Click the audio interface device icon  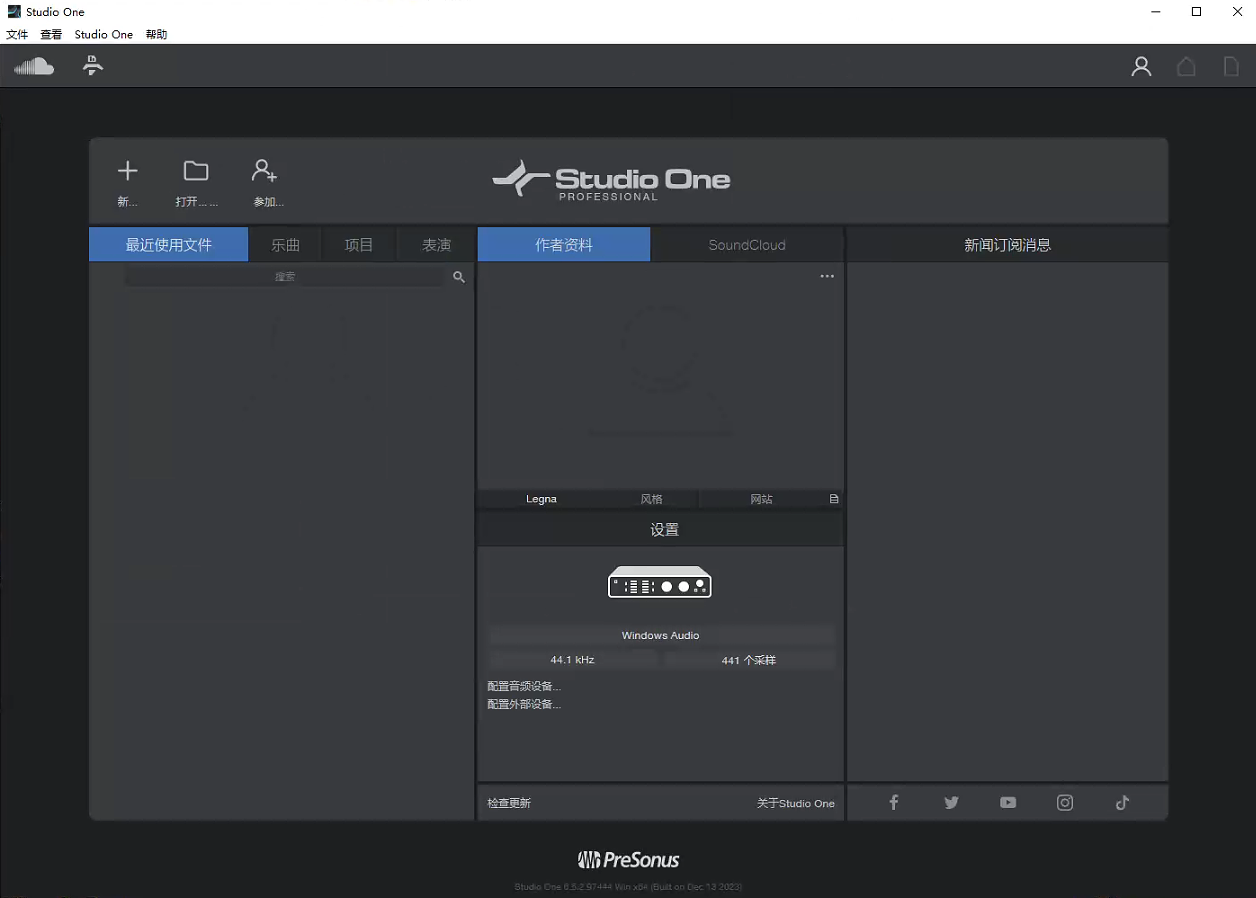coord(660,582)
